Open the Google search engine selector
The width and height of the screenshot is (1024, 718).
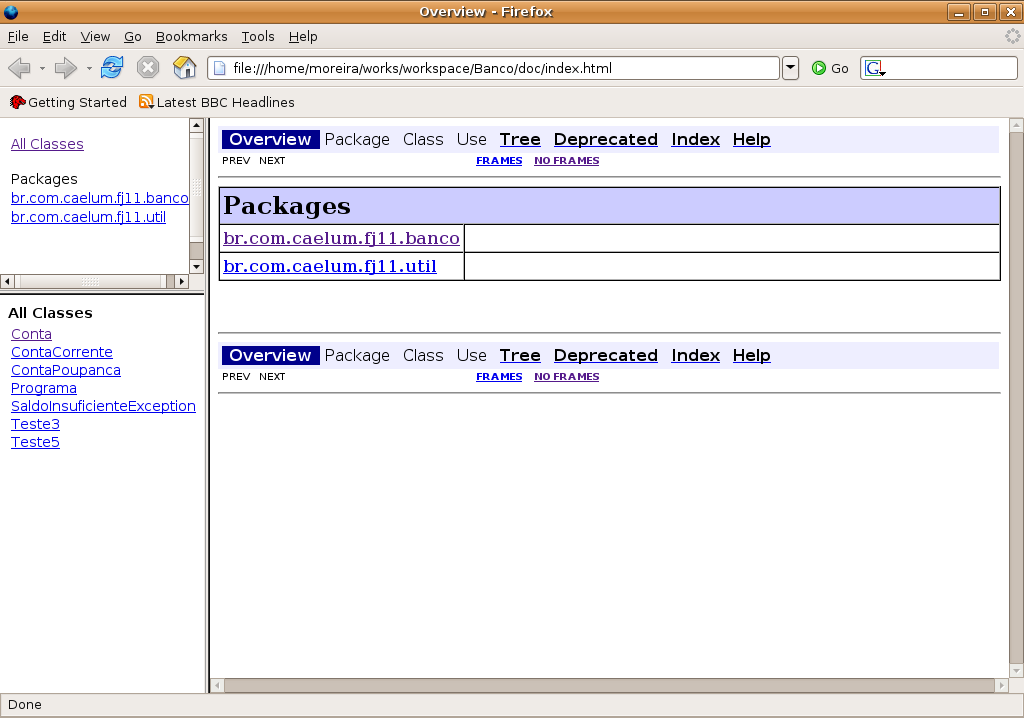coord(875,69)
